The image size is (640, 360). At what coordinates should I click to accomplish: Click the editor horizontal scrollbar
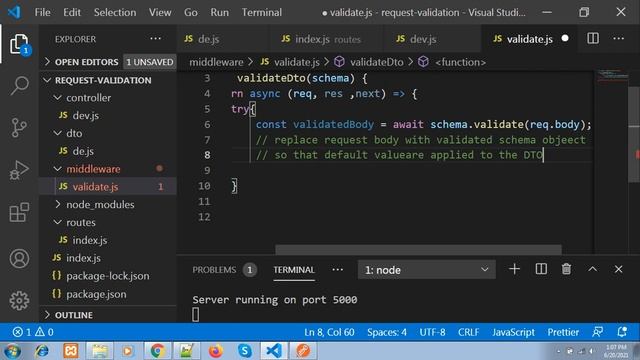[x=418, y=249]
